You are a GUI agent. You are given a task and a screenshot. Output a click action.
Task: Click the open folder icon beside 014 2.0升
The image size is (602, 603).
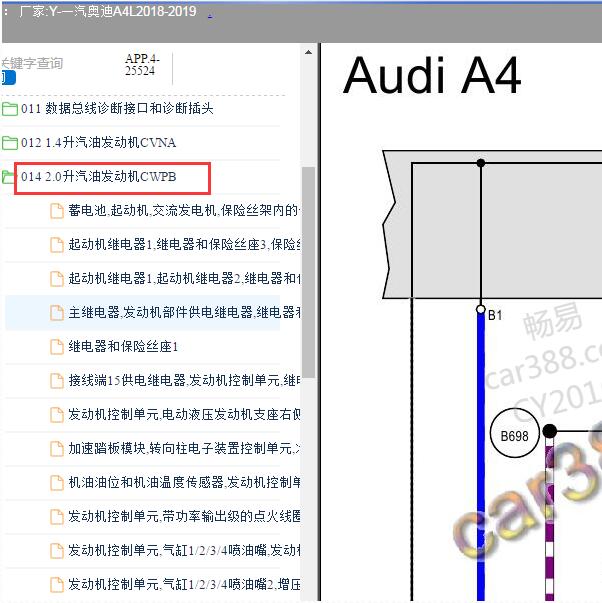(8, 177)
